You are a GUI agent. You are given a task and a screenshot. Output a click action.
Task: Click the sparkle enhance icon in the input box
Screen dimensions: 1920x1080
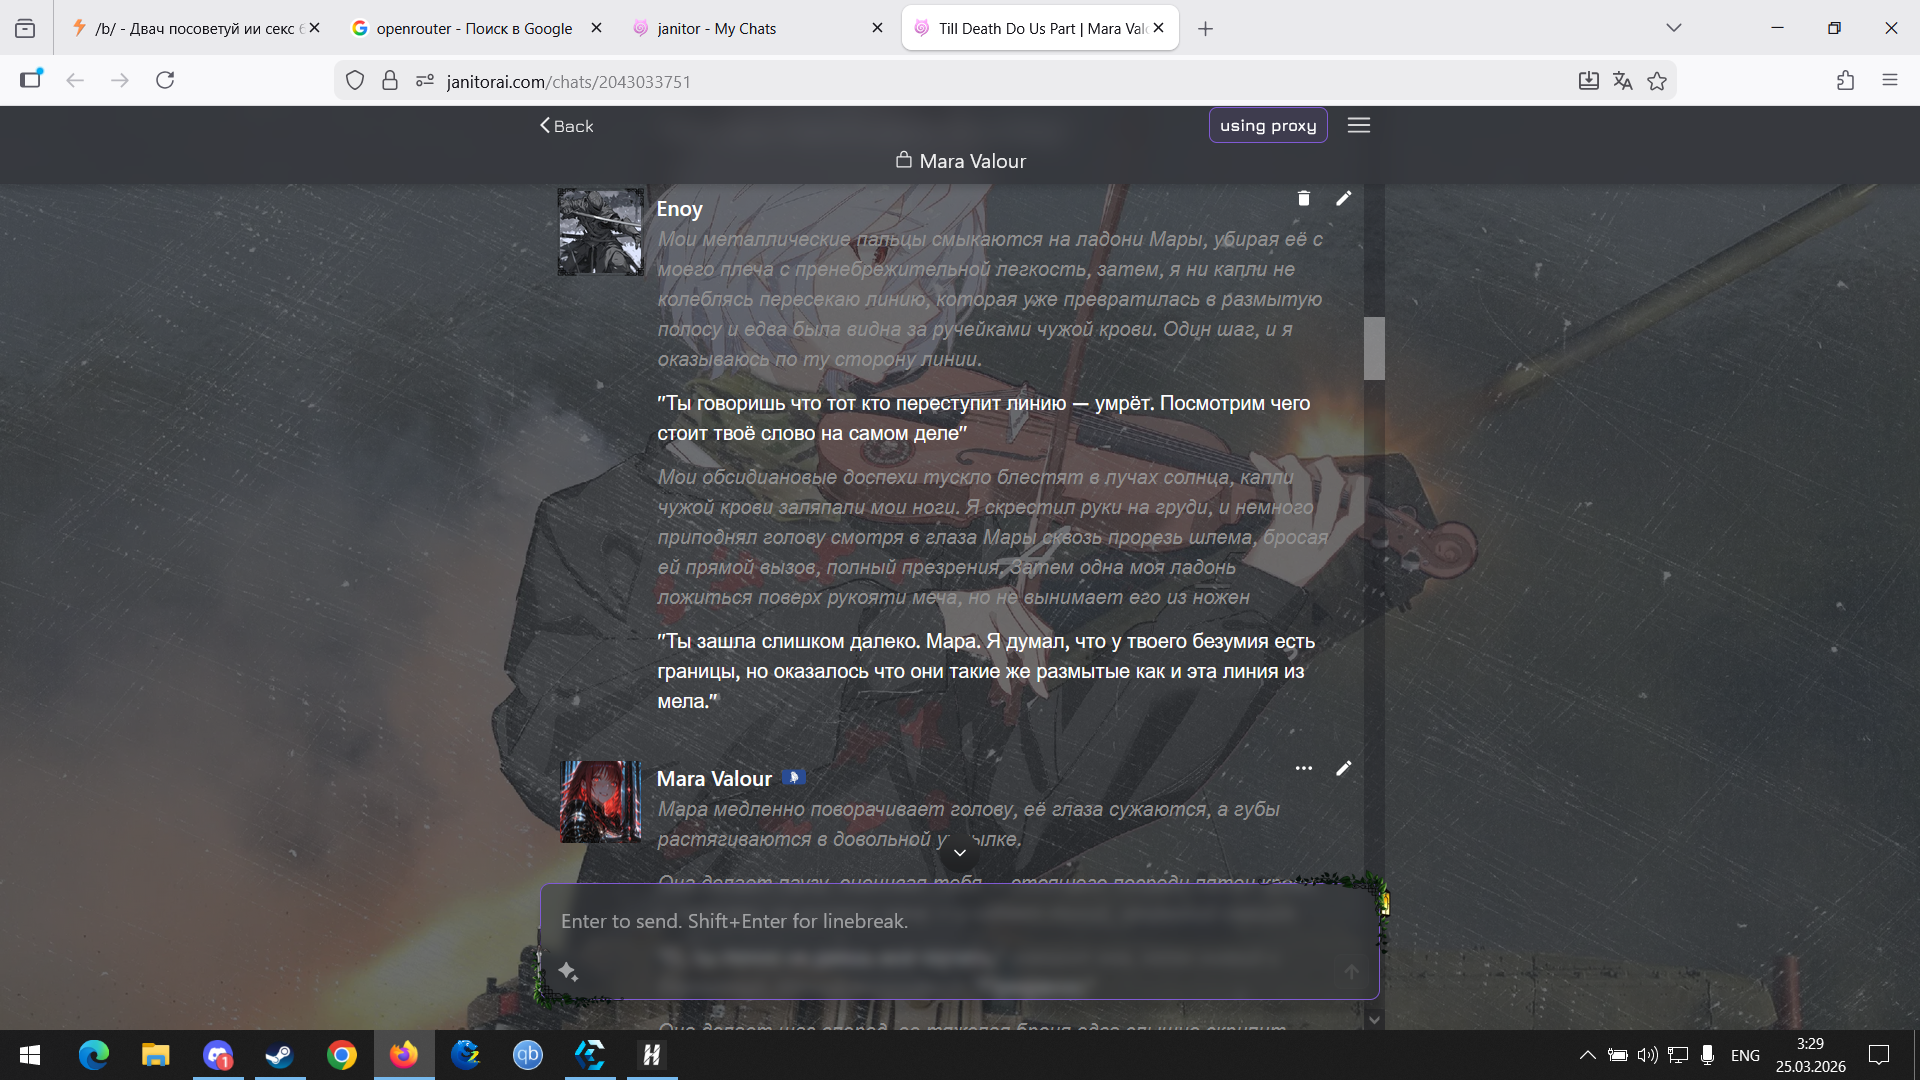pyautogui.click(x=568, y=971)
